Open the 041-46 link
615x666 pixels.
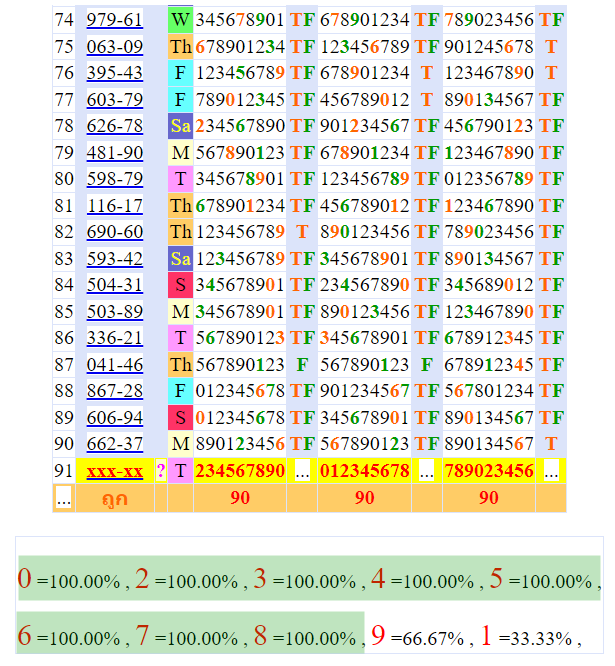pos(115,365)
